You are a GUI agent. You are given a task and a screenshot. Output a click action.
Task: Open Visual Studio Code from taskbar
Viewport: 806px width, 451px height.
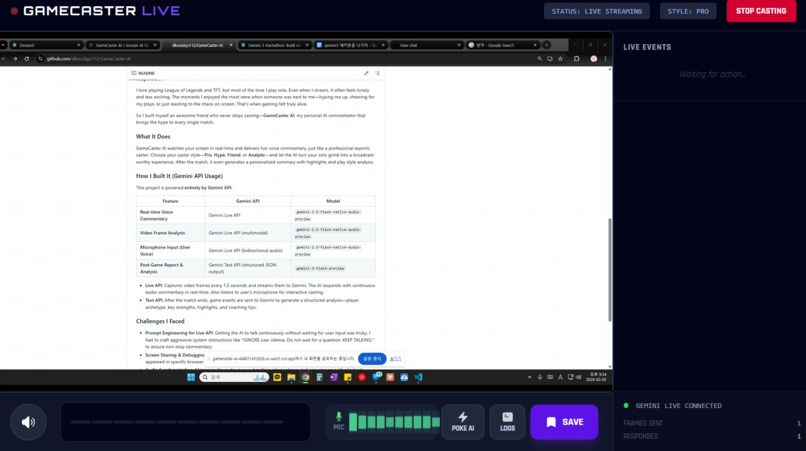[418, 377]
